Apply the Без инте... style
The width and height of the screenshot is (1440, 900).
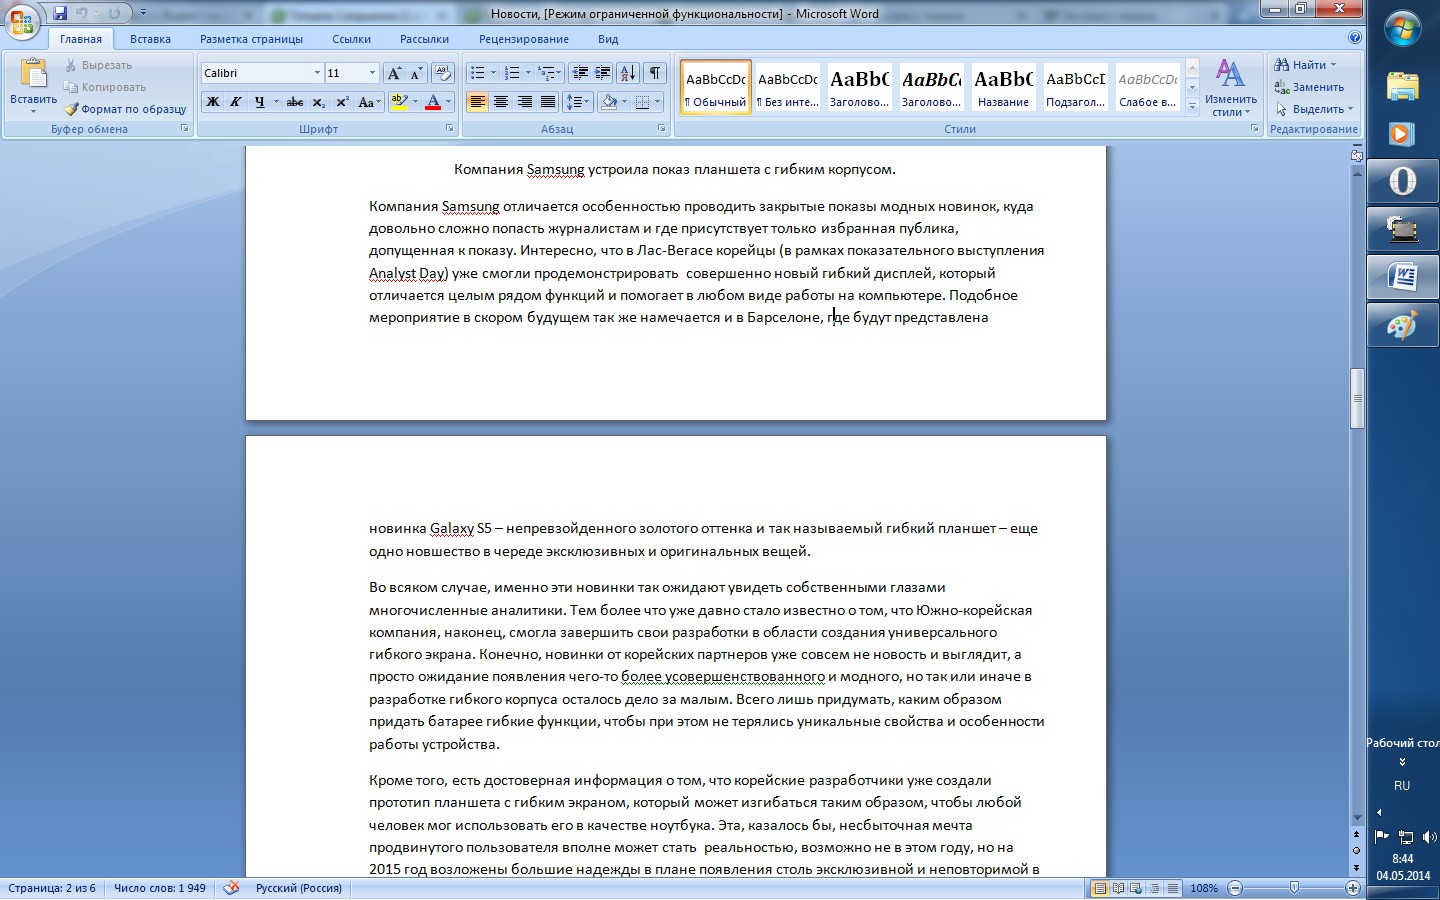[x=788, y=87]
